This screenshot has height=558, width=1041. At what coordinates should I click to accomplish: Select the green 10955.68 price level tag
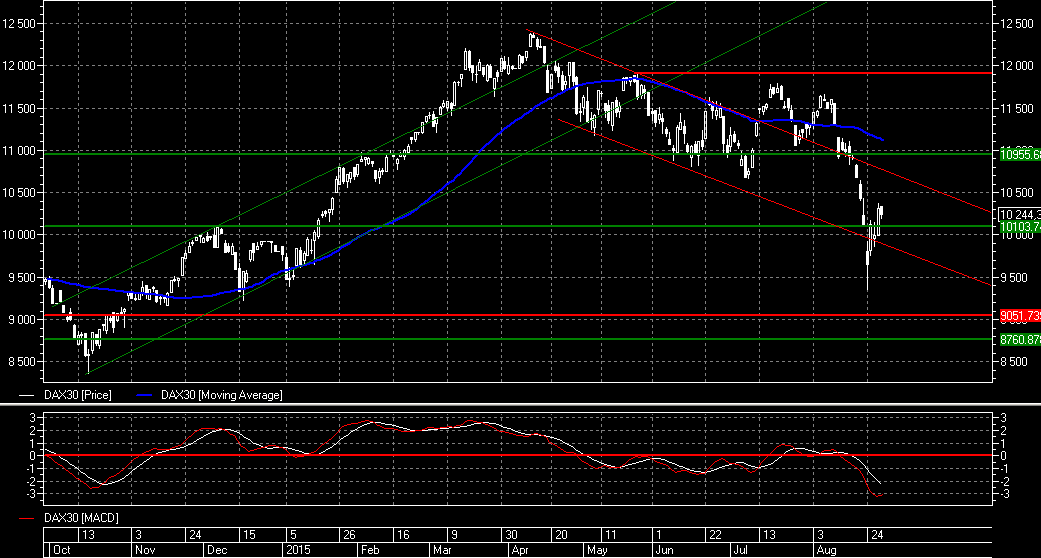click(1019, 155)
